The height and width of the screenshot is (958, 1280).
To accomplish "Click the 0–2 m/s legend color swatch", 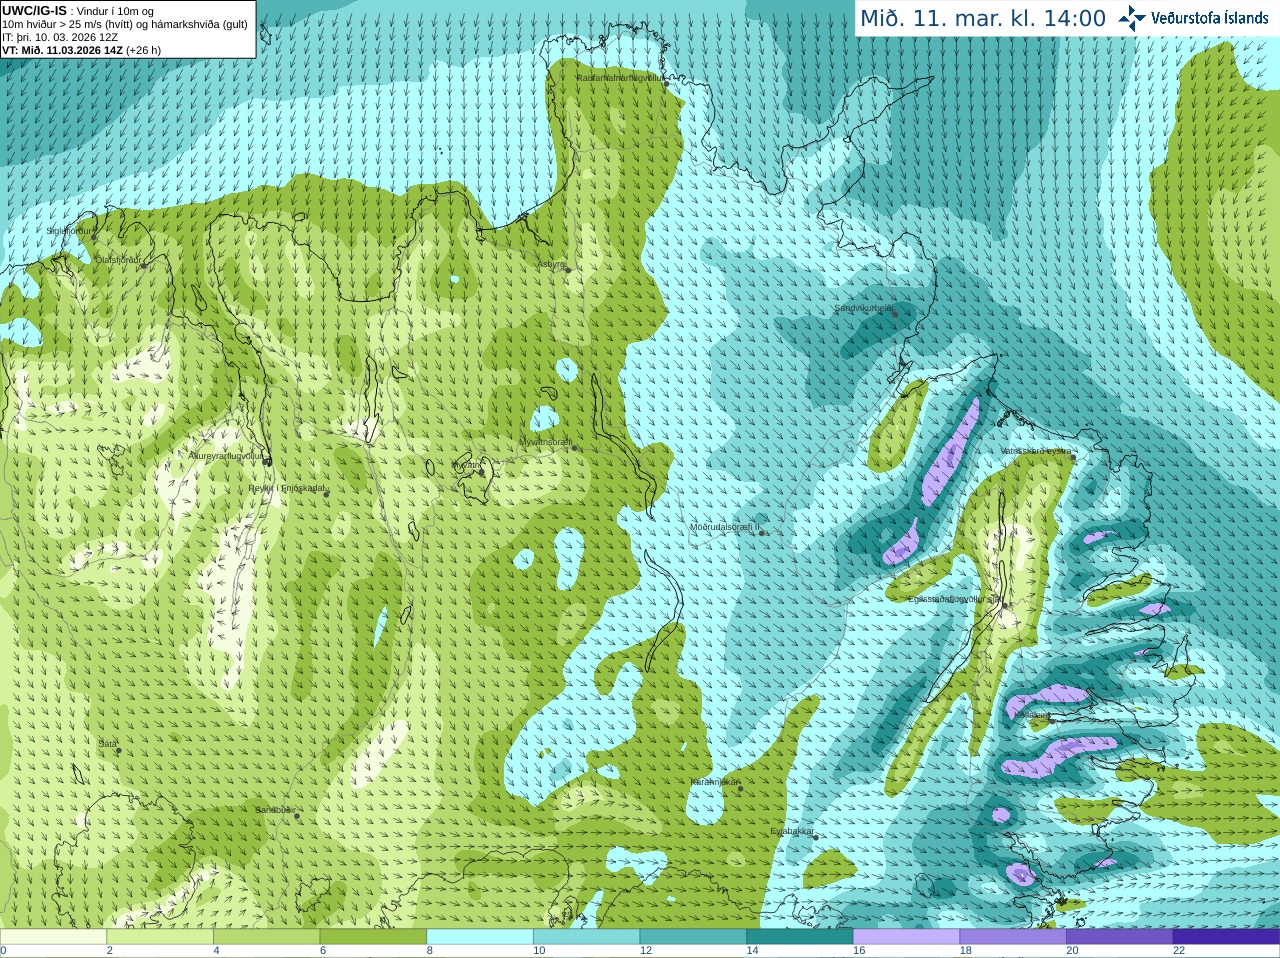I will (53, 937).
